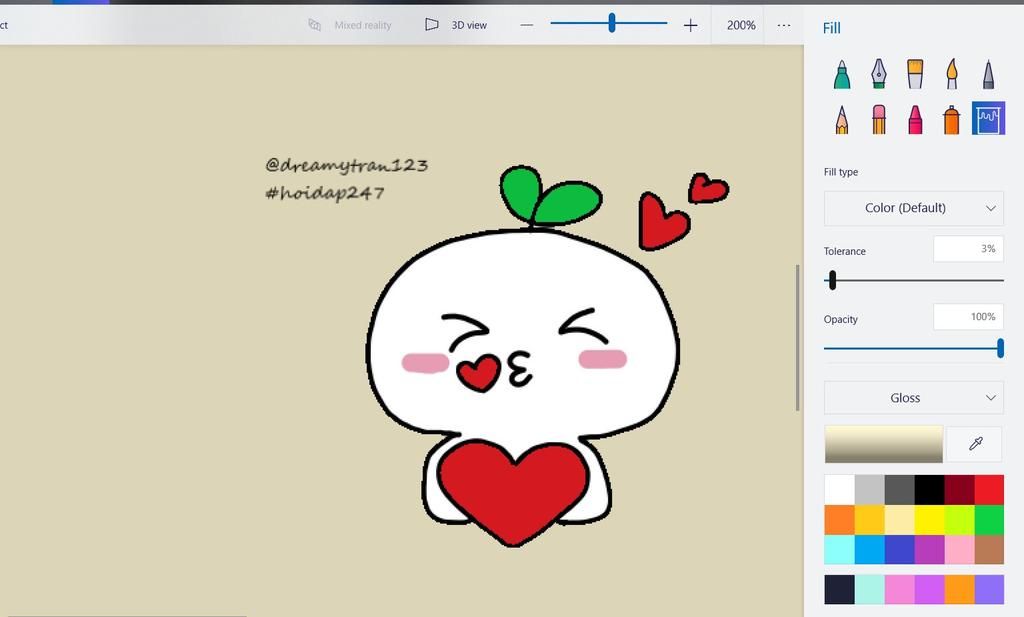Pick the sky blue color swatch

point(869,550)
